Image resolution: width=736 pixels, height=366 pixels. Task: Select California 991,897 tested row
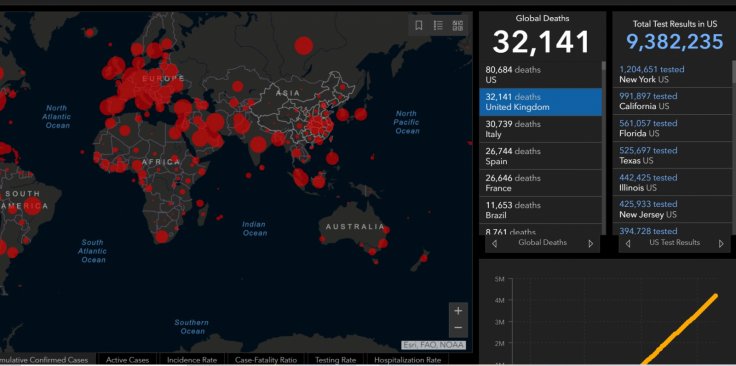pos(672,101)
